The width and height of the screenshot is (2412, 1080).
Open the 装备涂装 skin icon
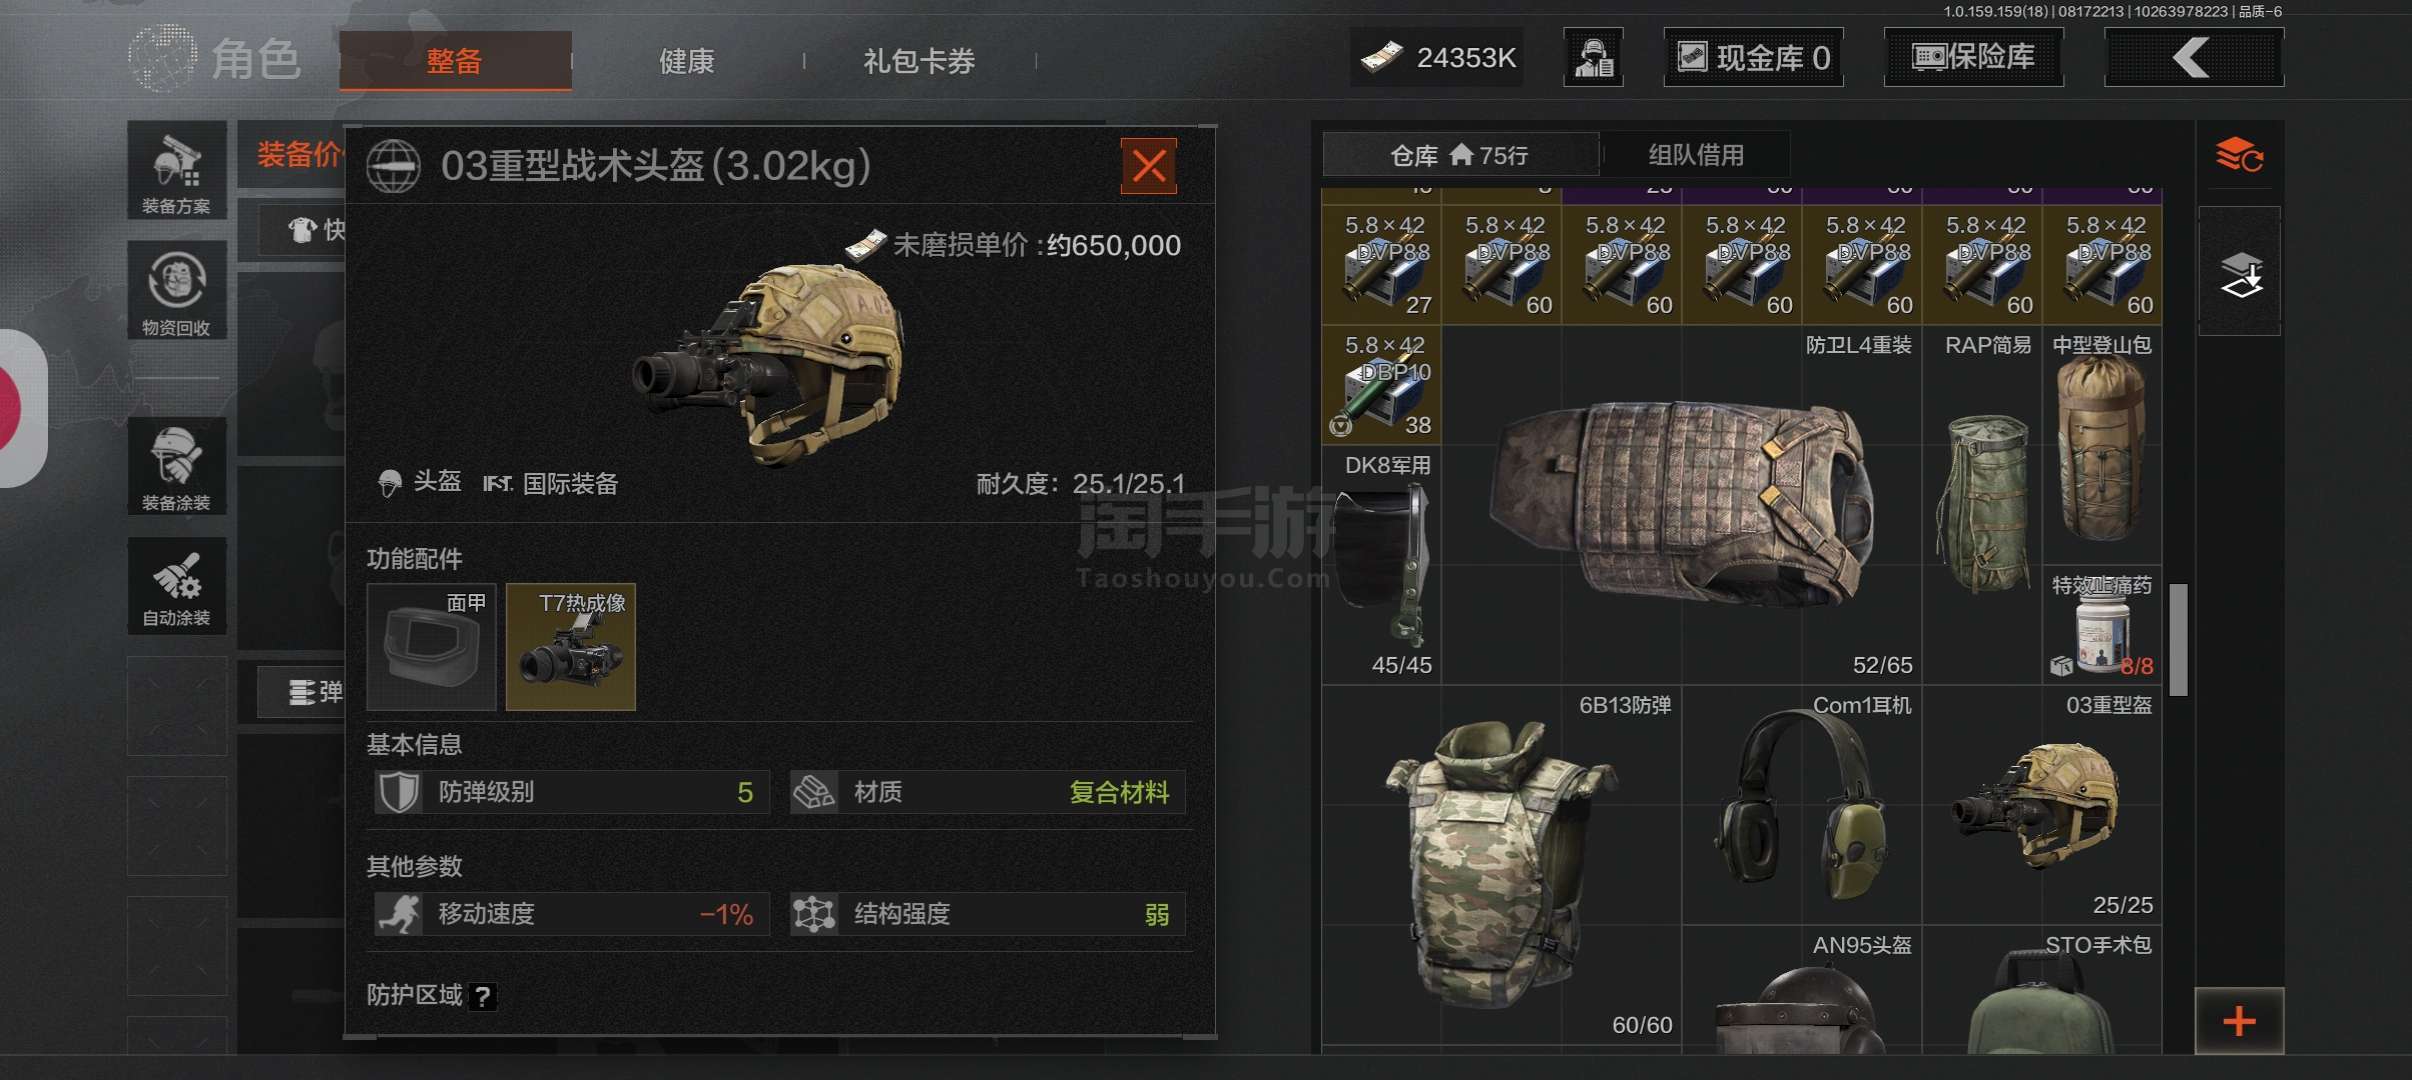click(177, 466)
